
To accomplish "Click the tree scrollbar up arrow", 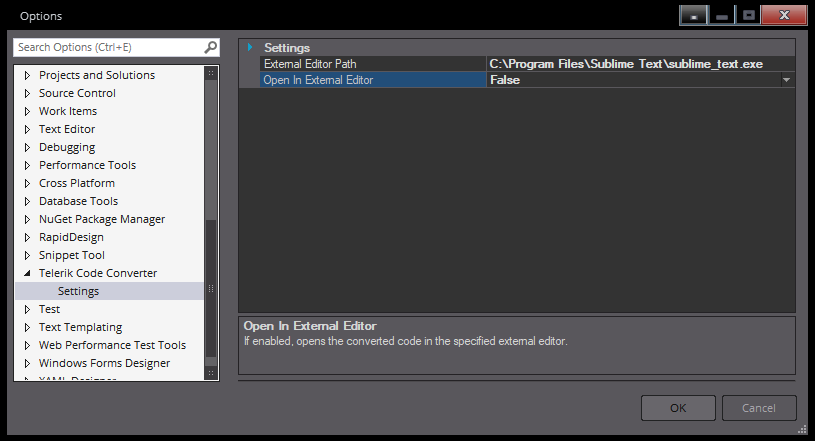I will coord(211,73).
